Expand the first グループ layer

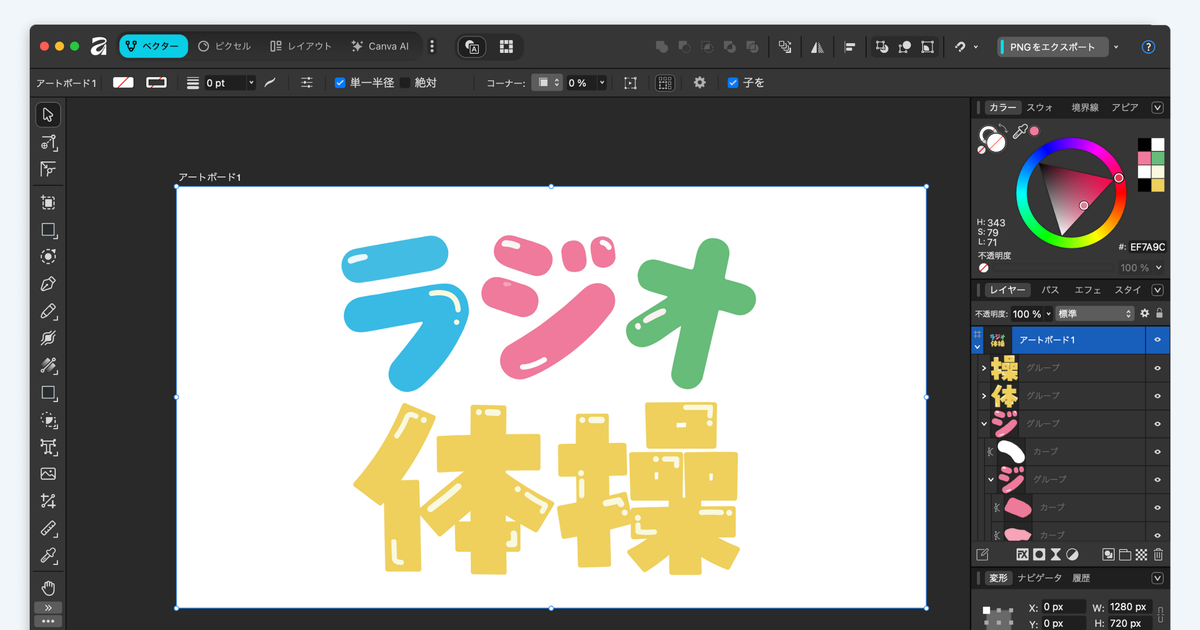[x=983, y=368]
